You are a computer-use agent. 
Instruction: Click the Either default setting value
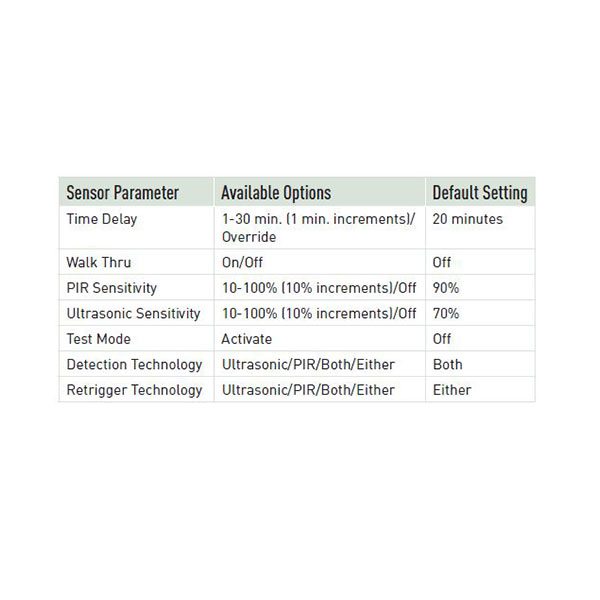point(452,390)
